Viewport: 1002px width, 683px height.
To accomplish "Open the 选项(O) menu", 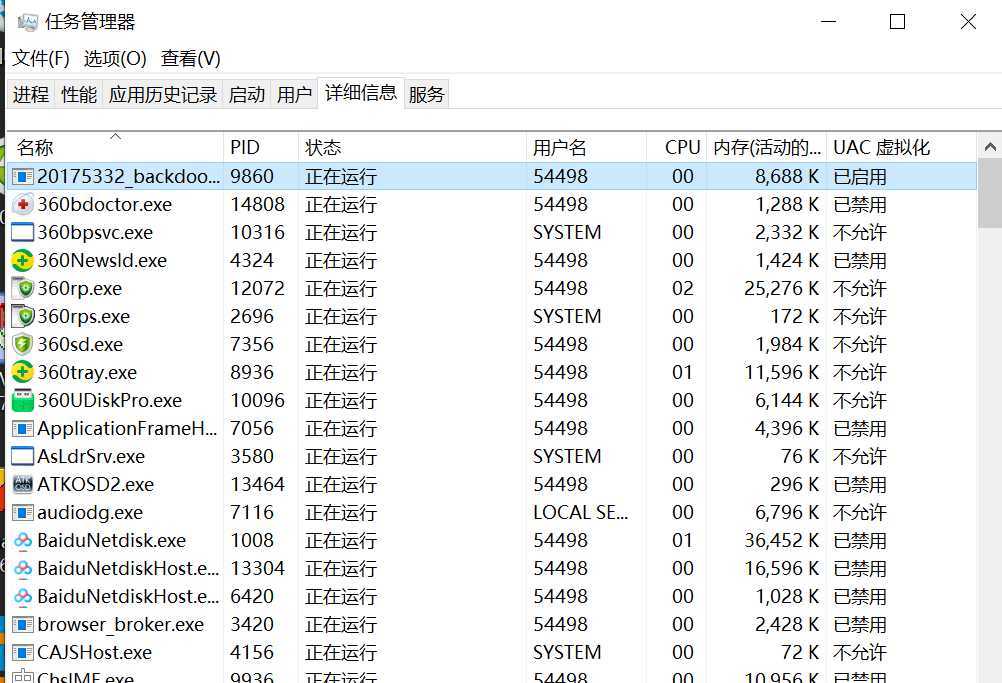I will point(115,59).
